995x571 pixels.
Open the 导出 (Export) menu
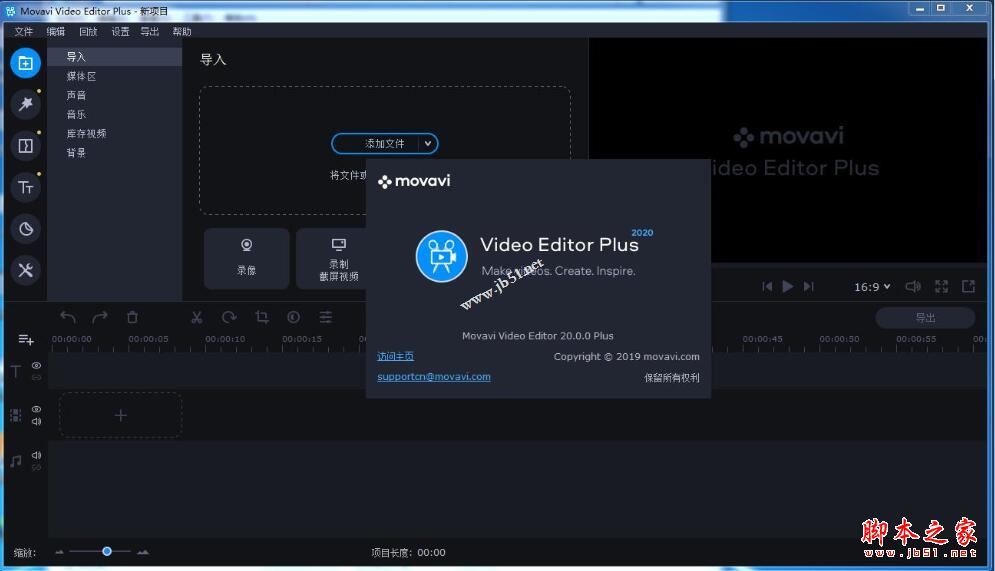150,32
